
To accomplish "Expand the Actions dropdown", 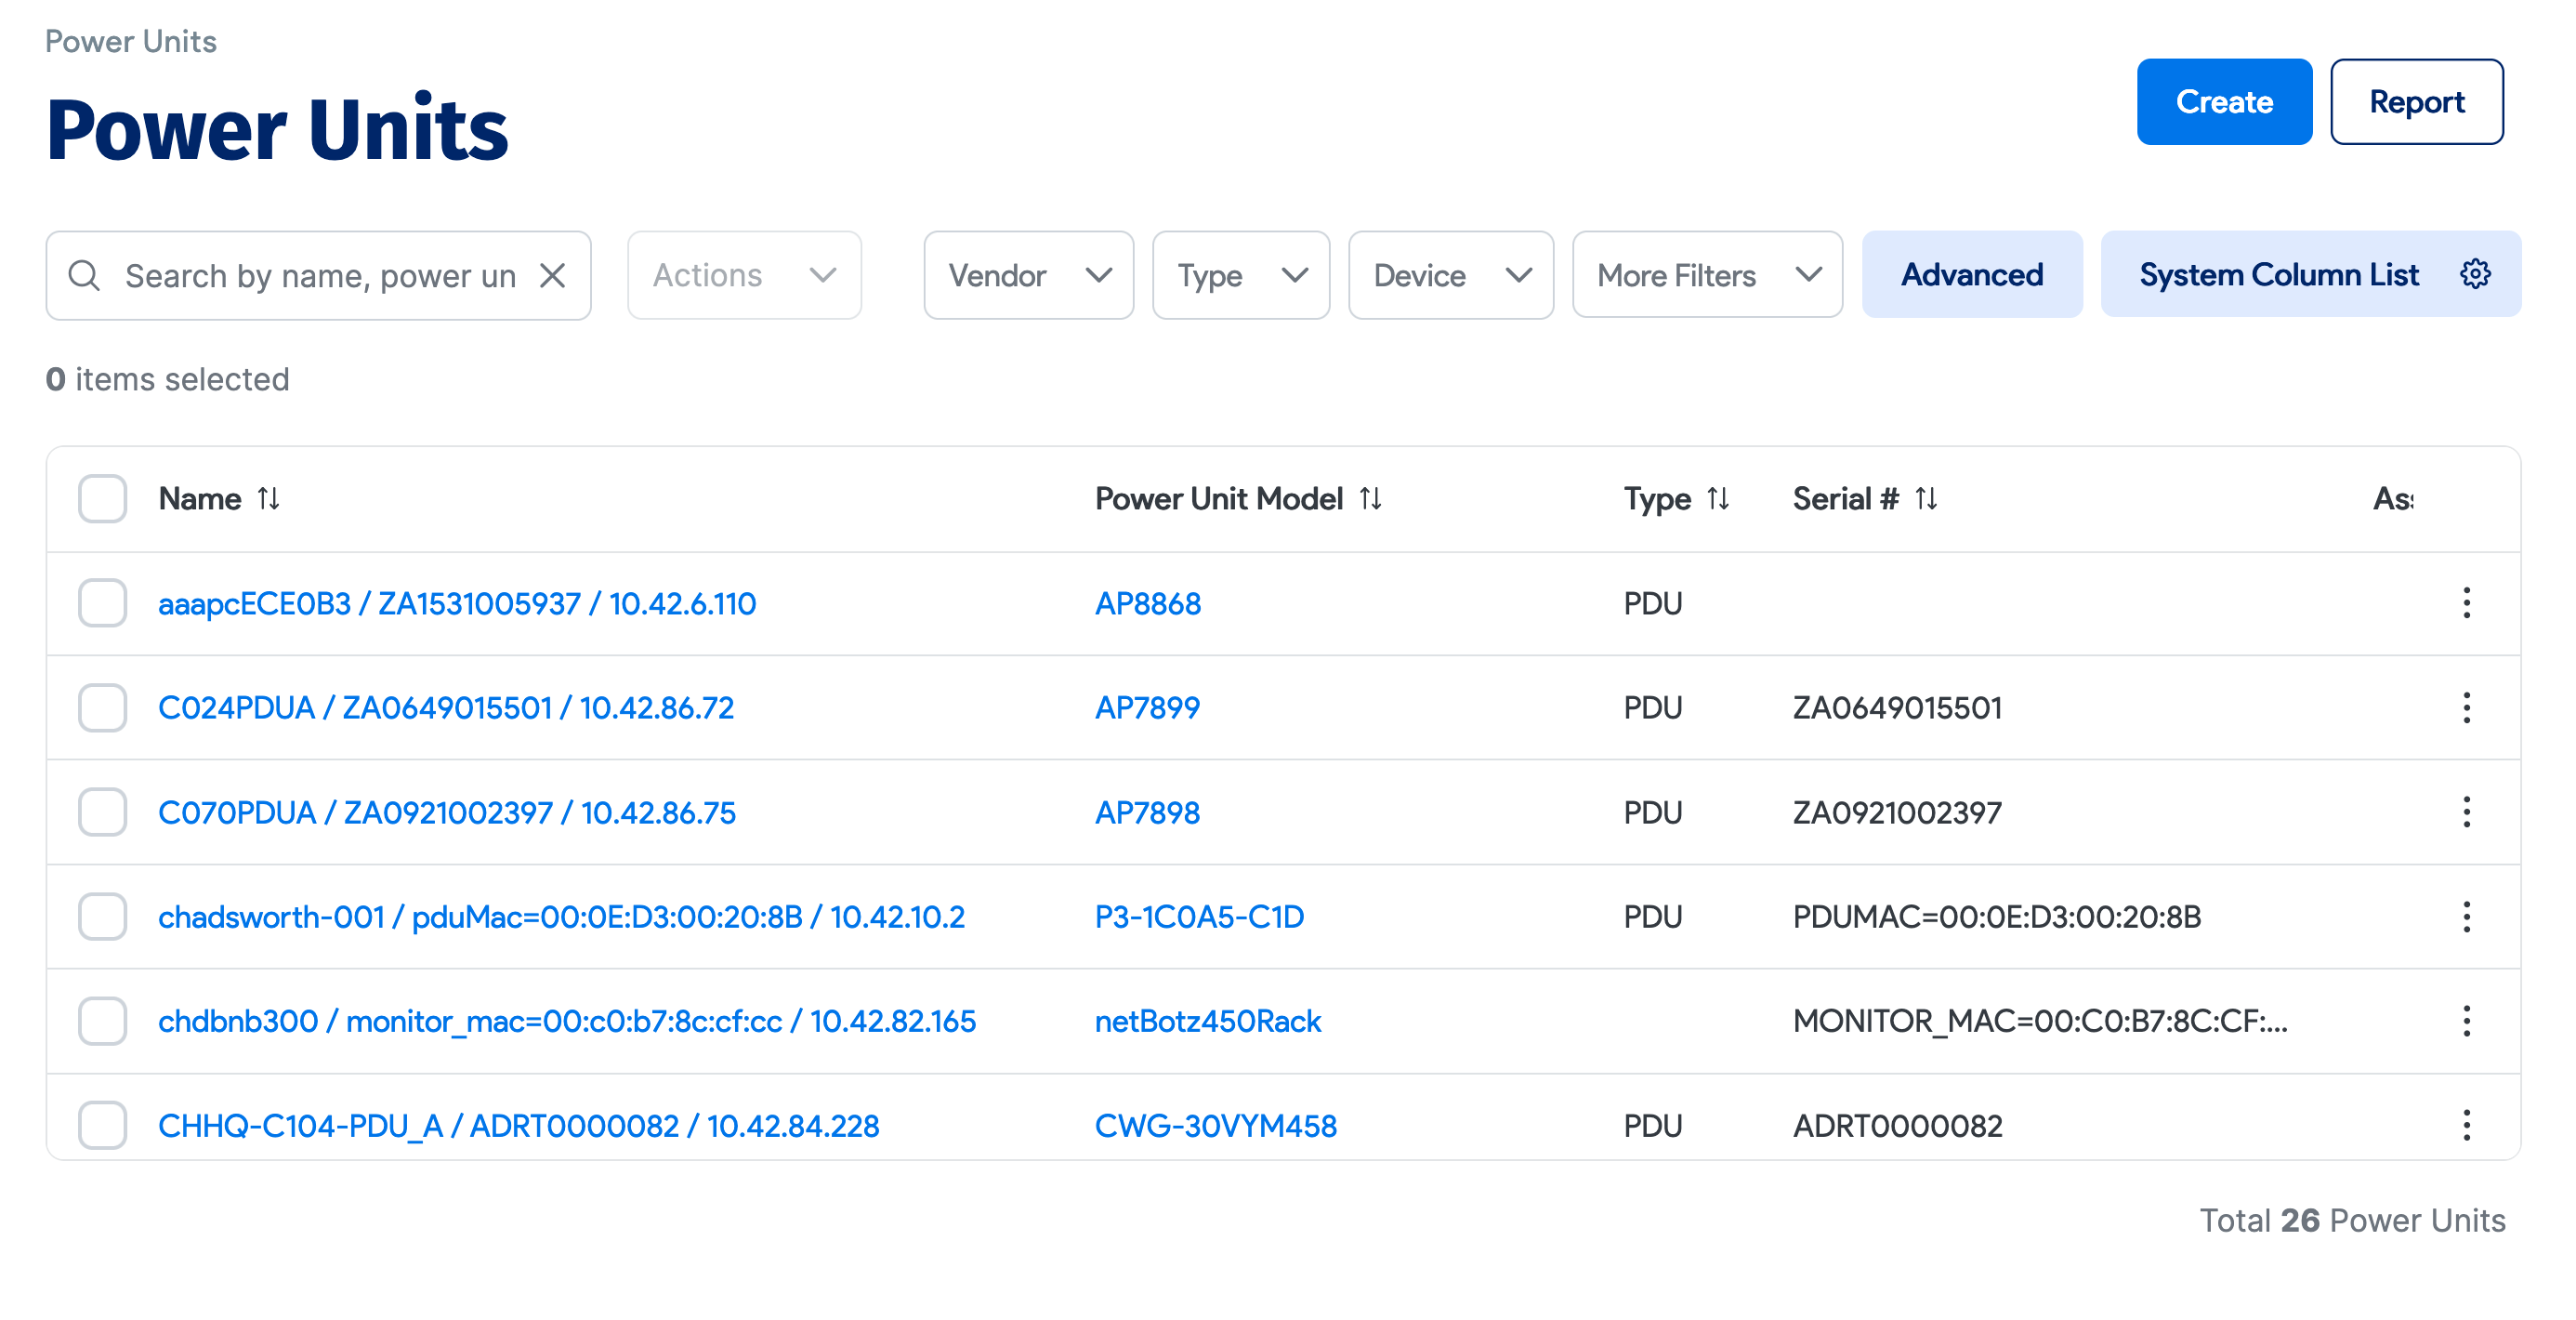I will pyautogui.click(x=744, y=275).
